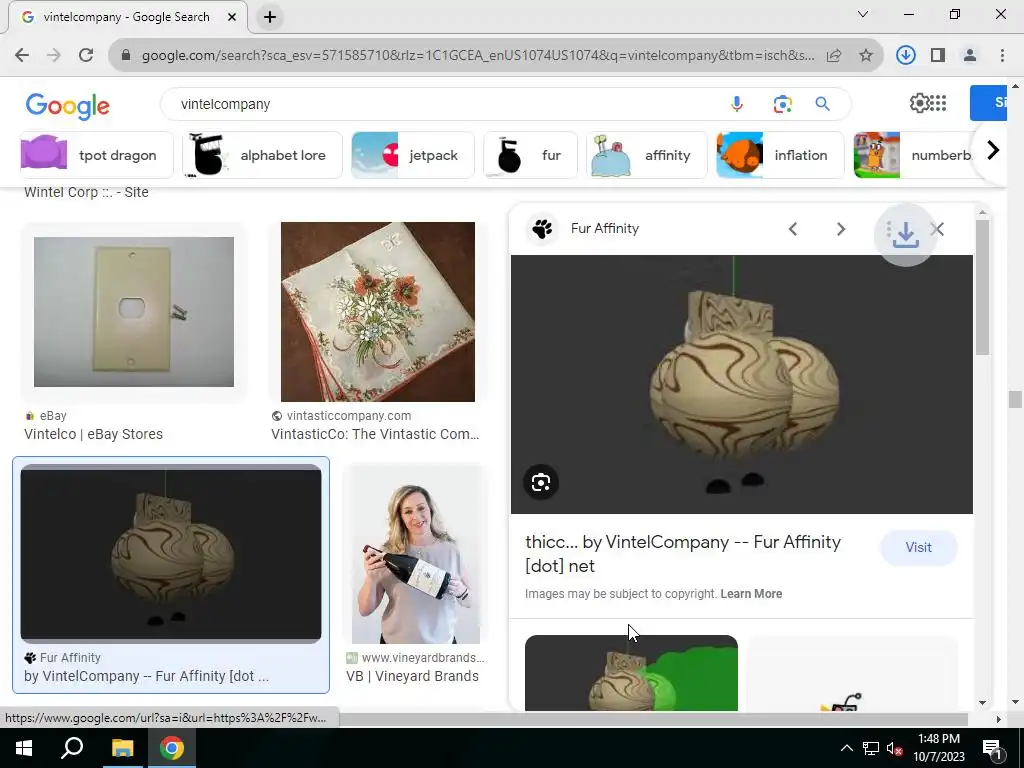Click the large preview image in the side panel
Screen dimensions: 1024x768
(741, 384)
